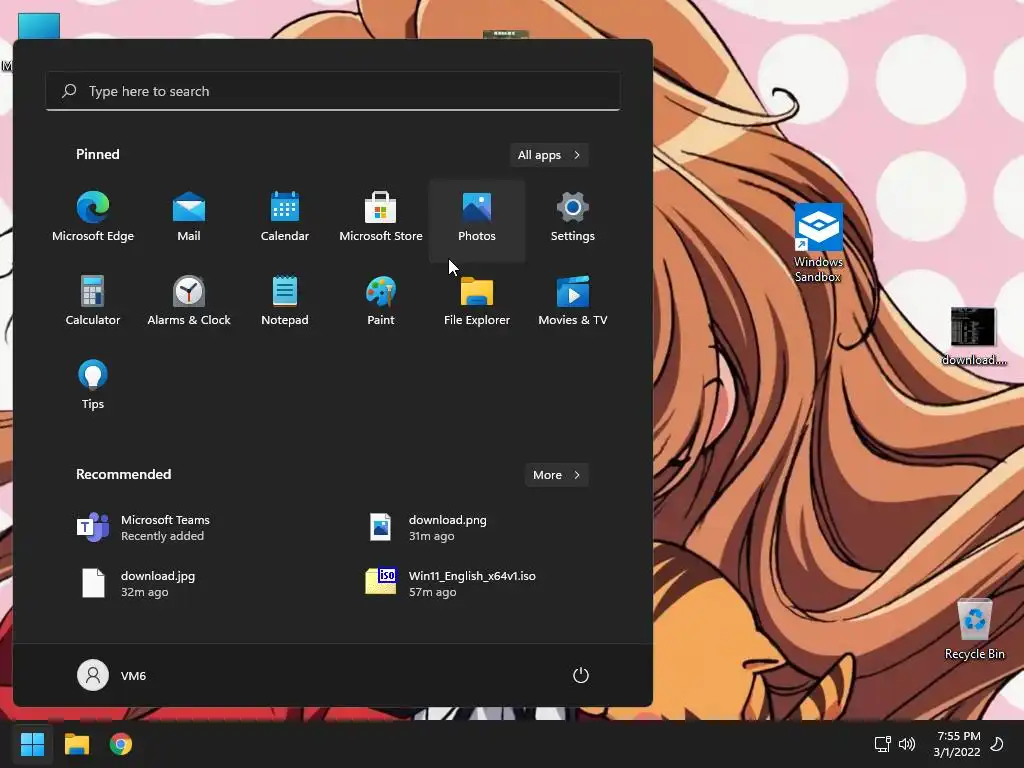Open Google Chrome on the taskbar
Image resolution: width=1024 pixels, height=768 pixels.
tap(121, 744)
